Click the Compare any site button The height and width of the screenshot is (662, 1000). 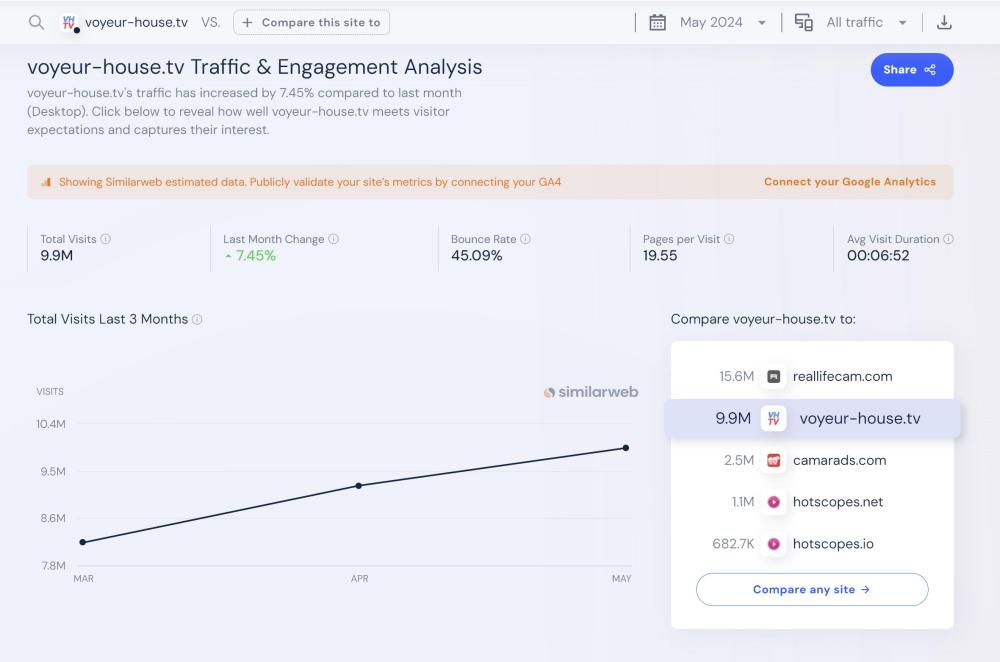[811, 589]
